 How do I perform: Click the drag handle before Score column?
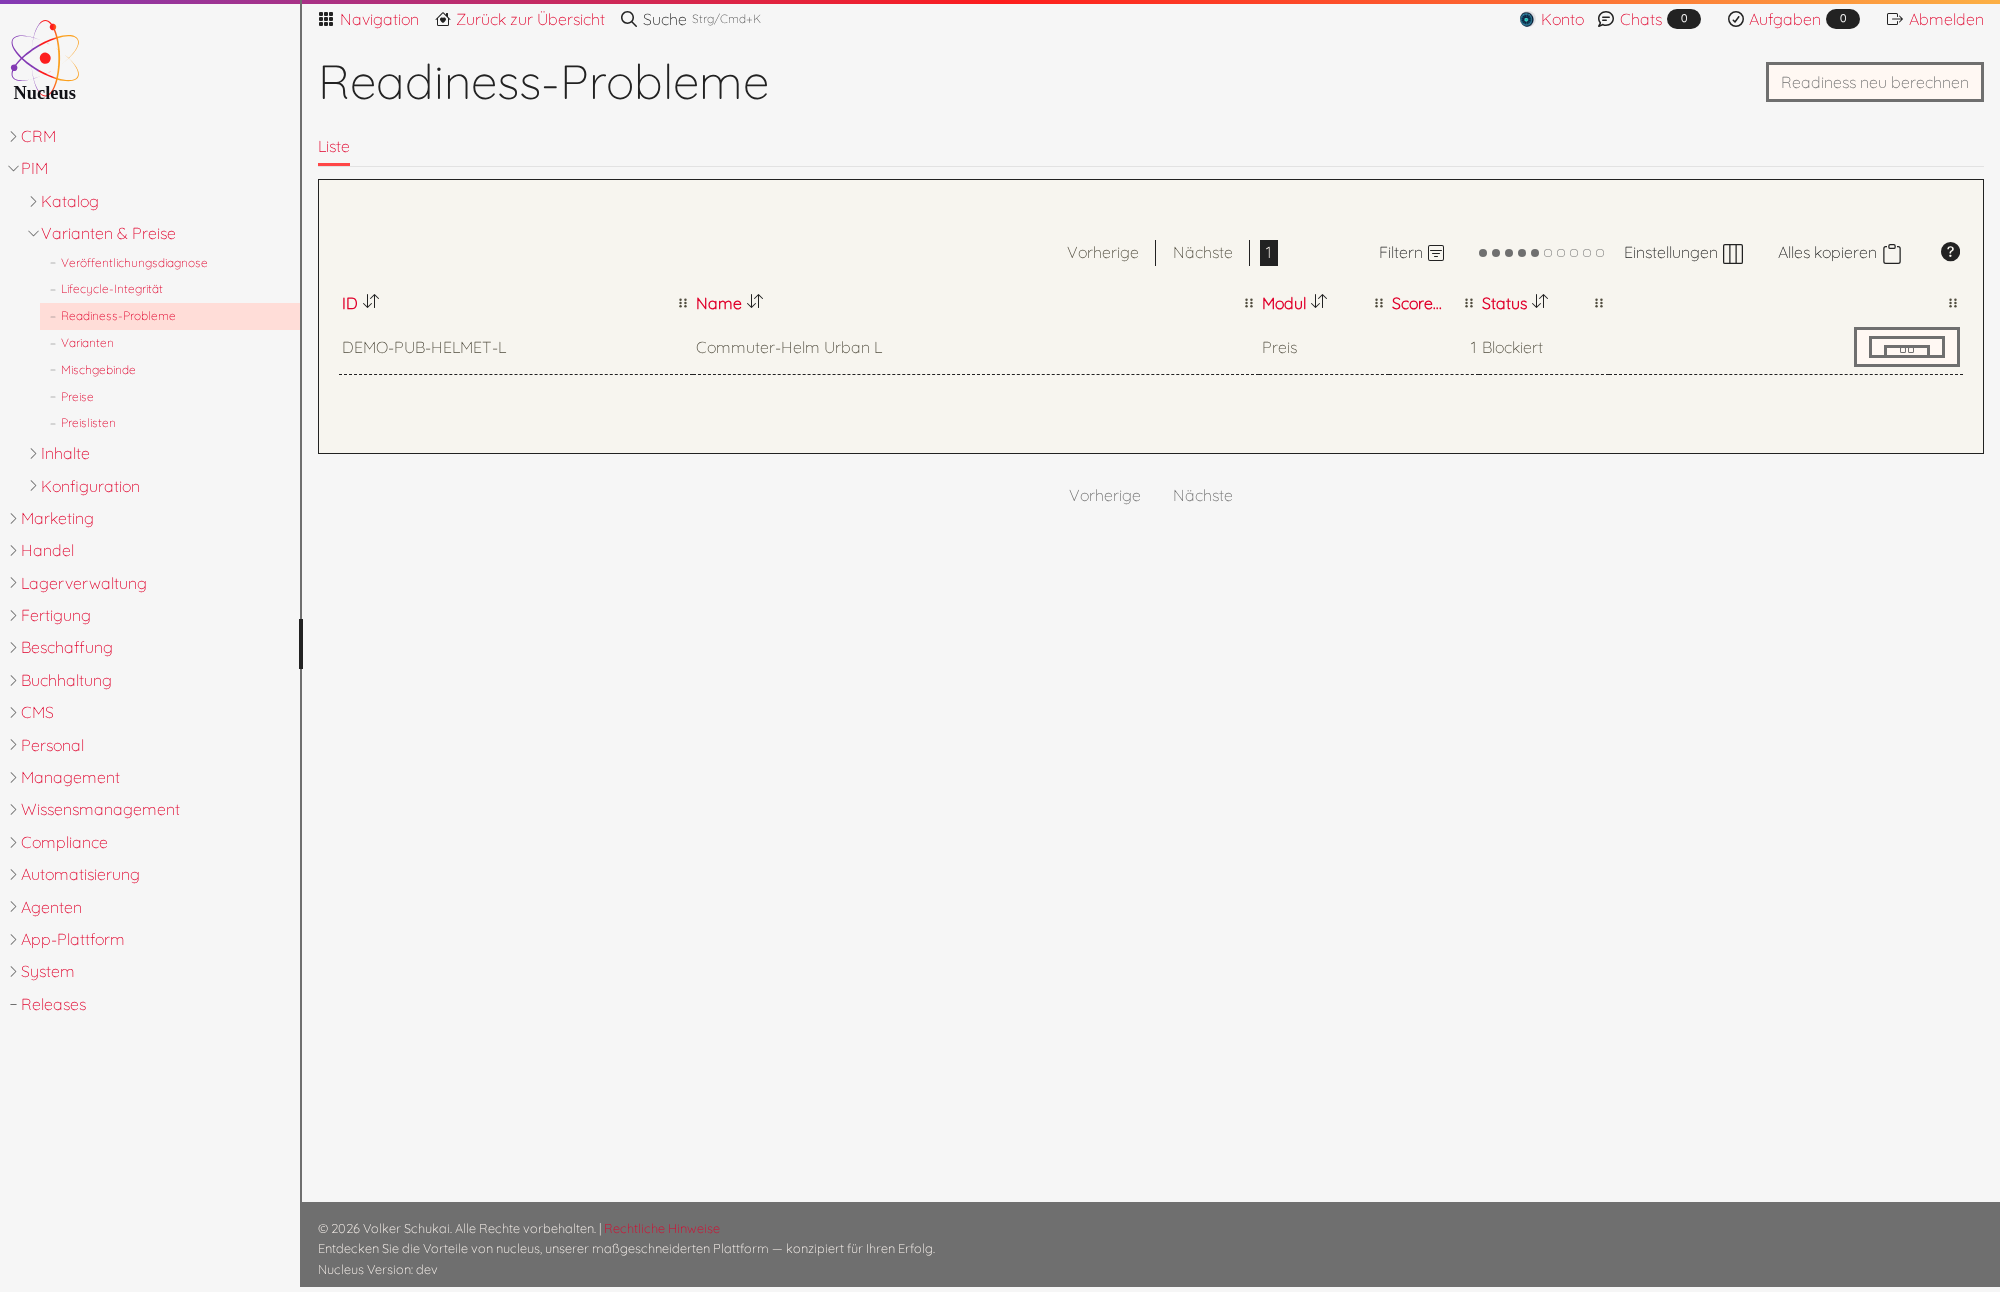1379,303
